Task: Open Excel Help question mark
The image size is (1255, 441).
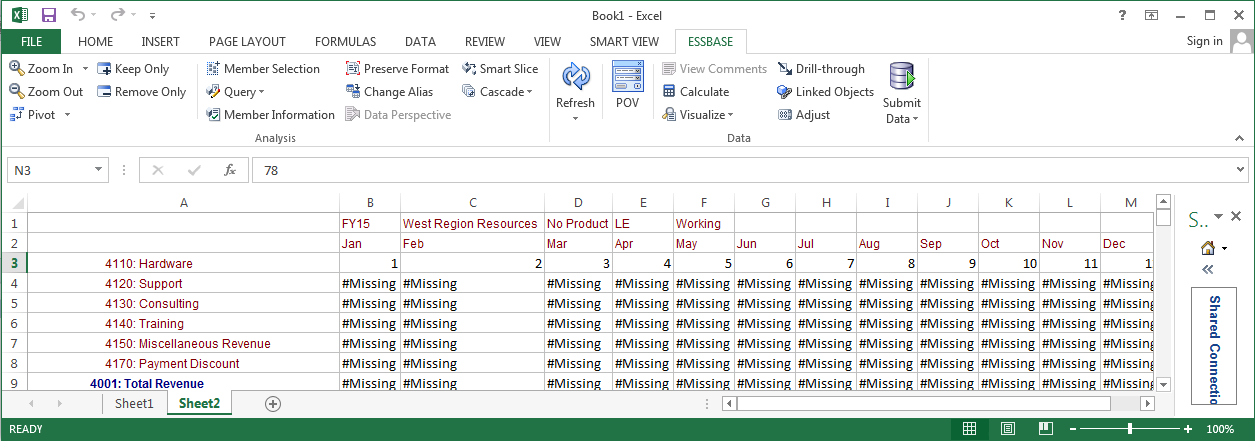Action: (1122, 15)
